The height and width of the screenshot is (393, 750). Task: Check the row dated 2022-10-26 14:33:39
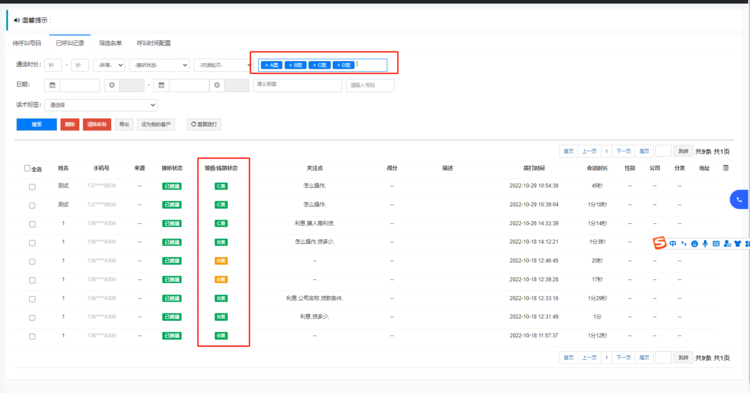(32, 224)
